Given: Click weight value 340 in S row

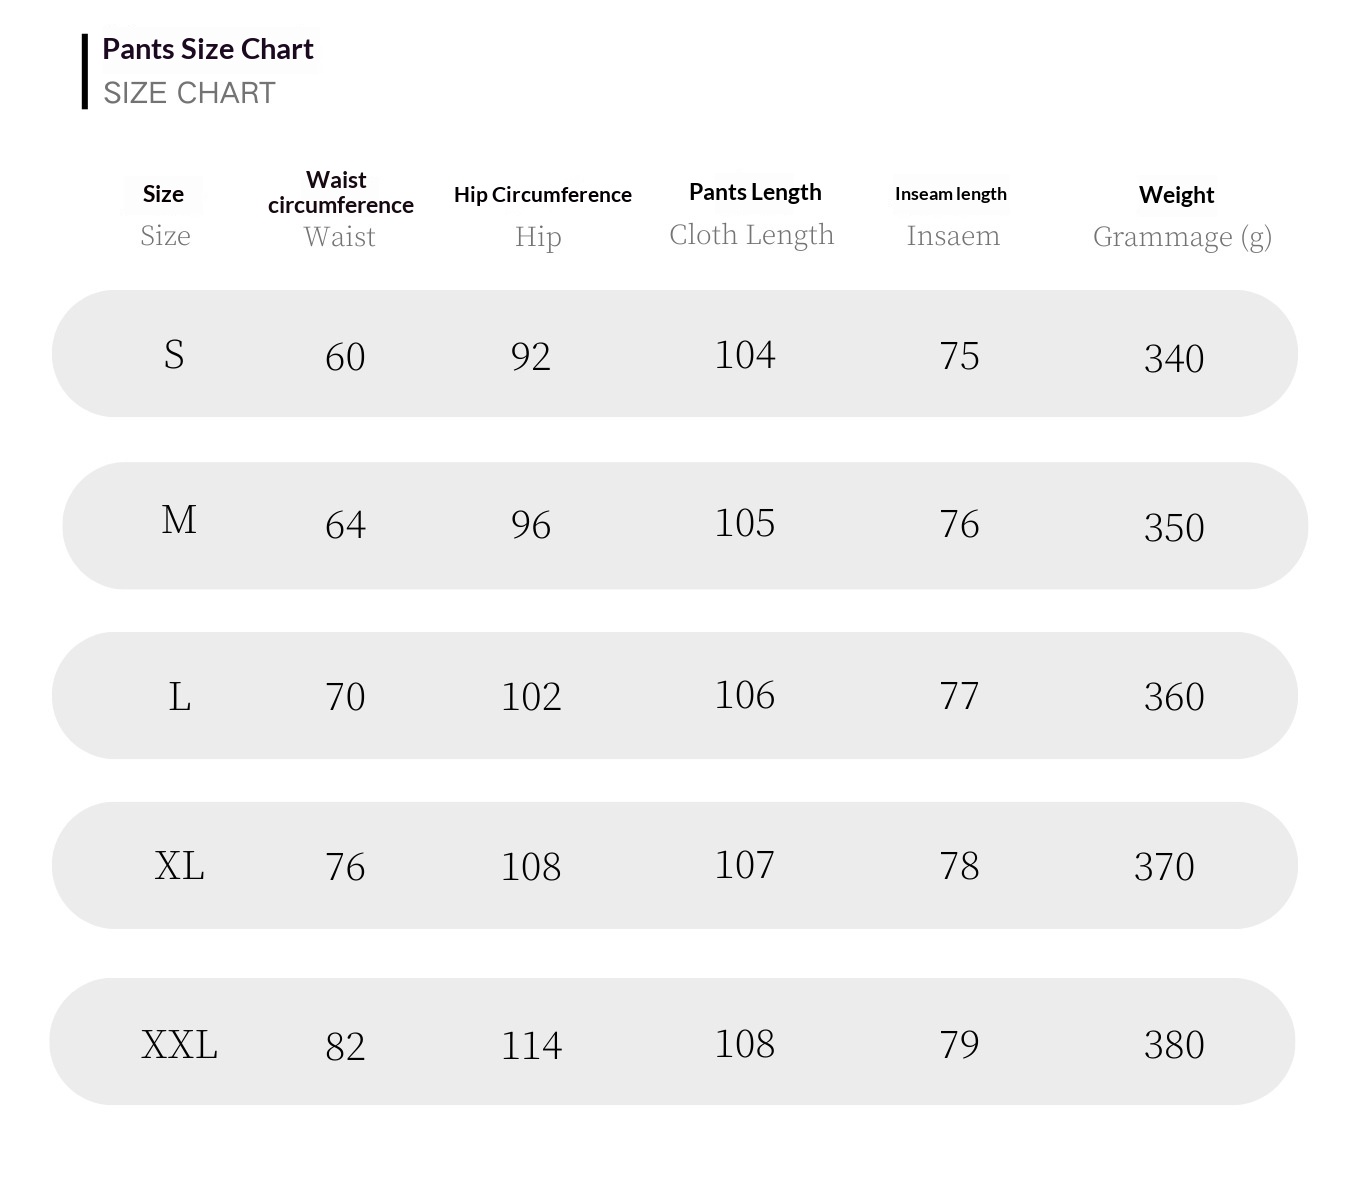Looking at the screenshot, I should pyautogui.click(x=1173, y=358).
